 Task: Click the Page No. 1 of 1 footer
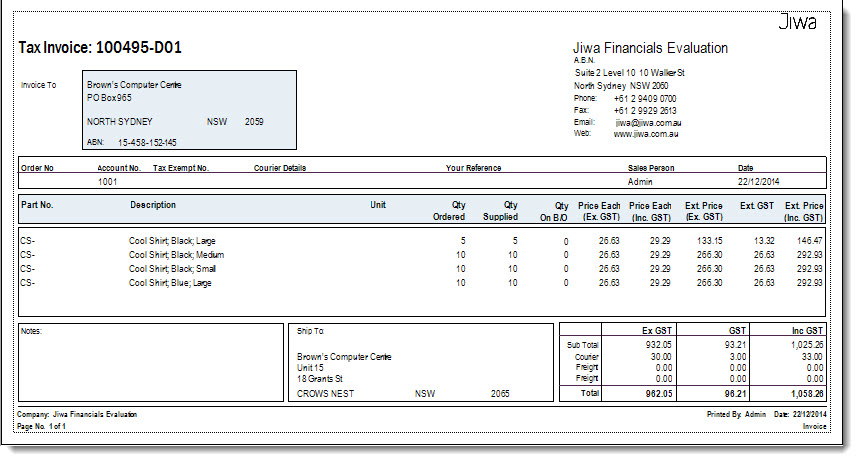coord(41,427)
